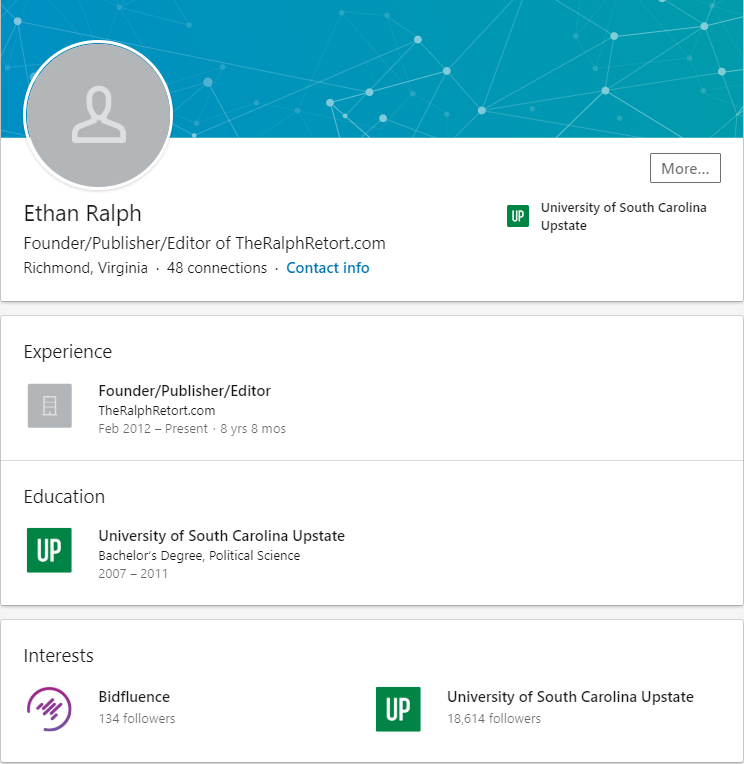Click Bachelor's Degree, Political Science text

pyautogui.click(x=199, y=555)
